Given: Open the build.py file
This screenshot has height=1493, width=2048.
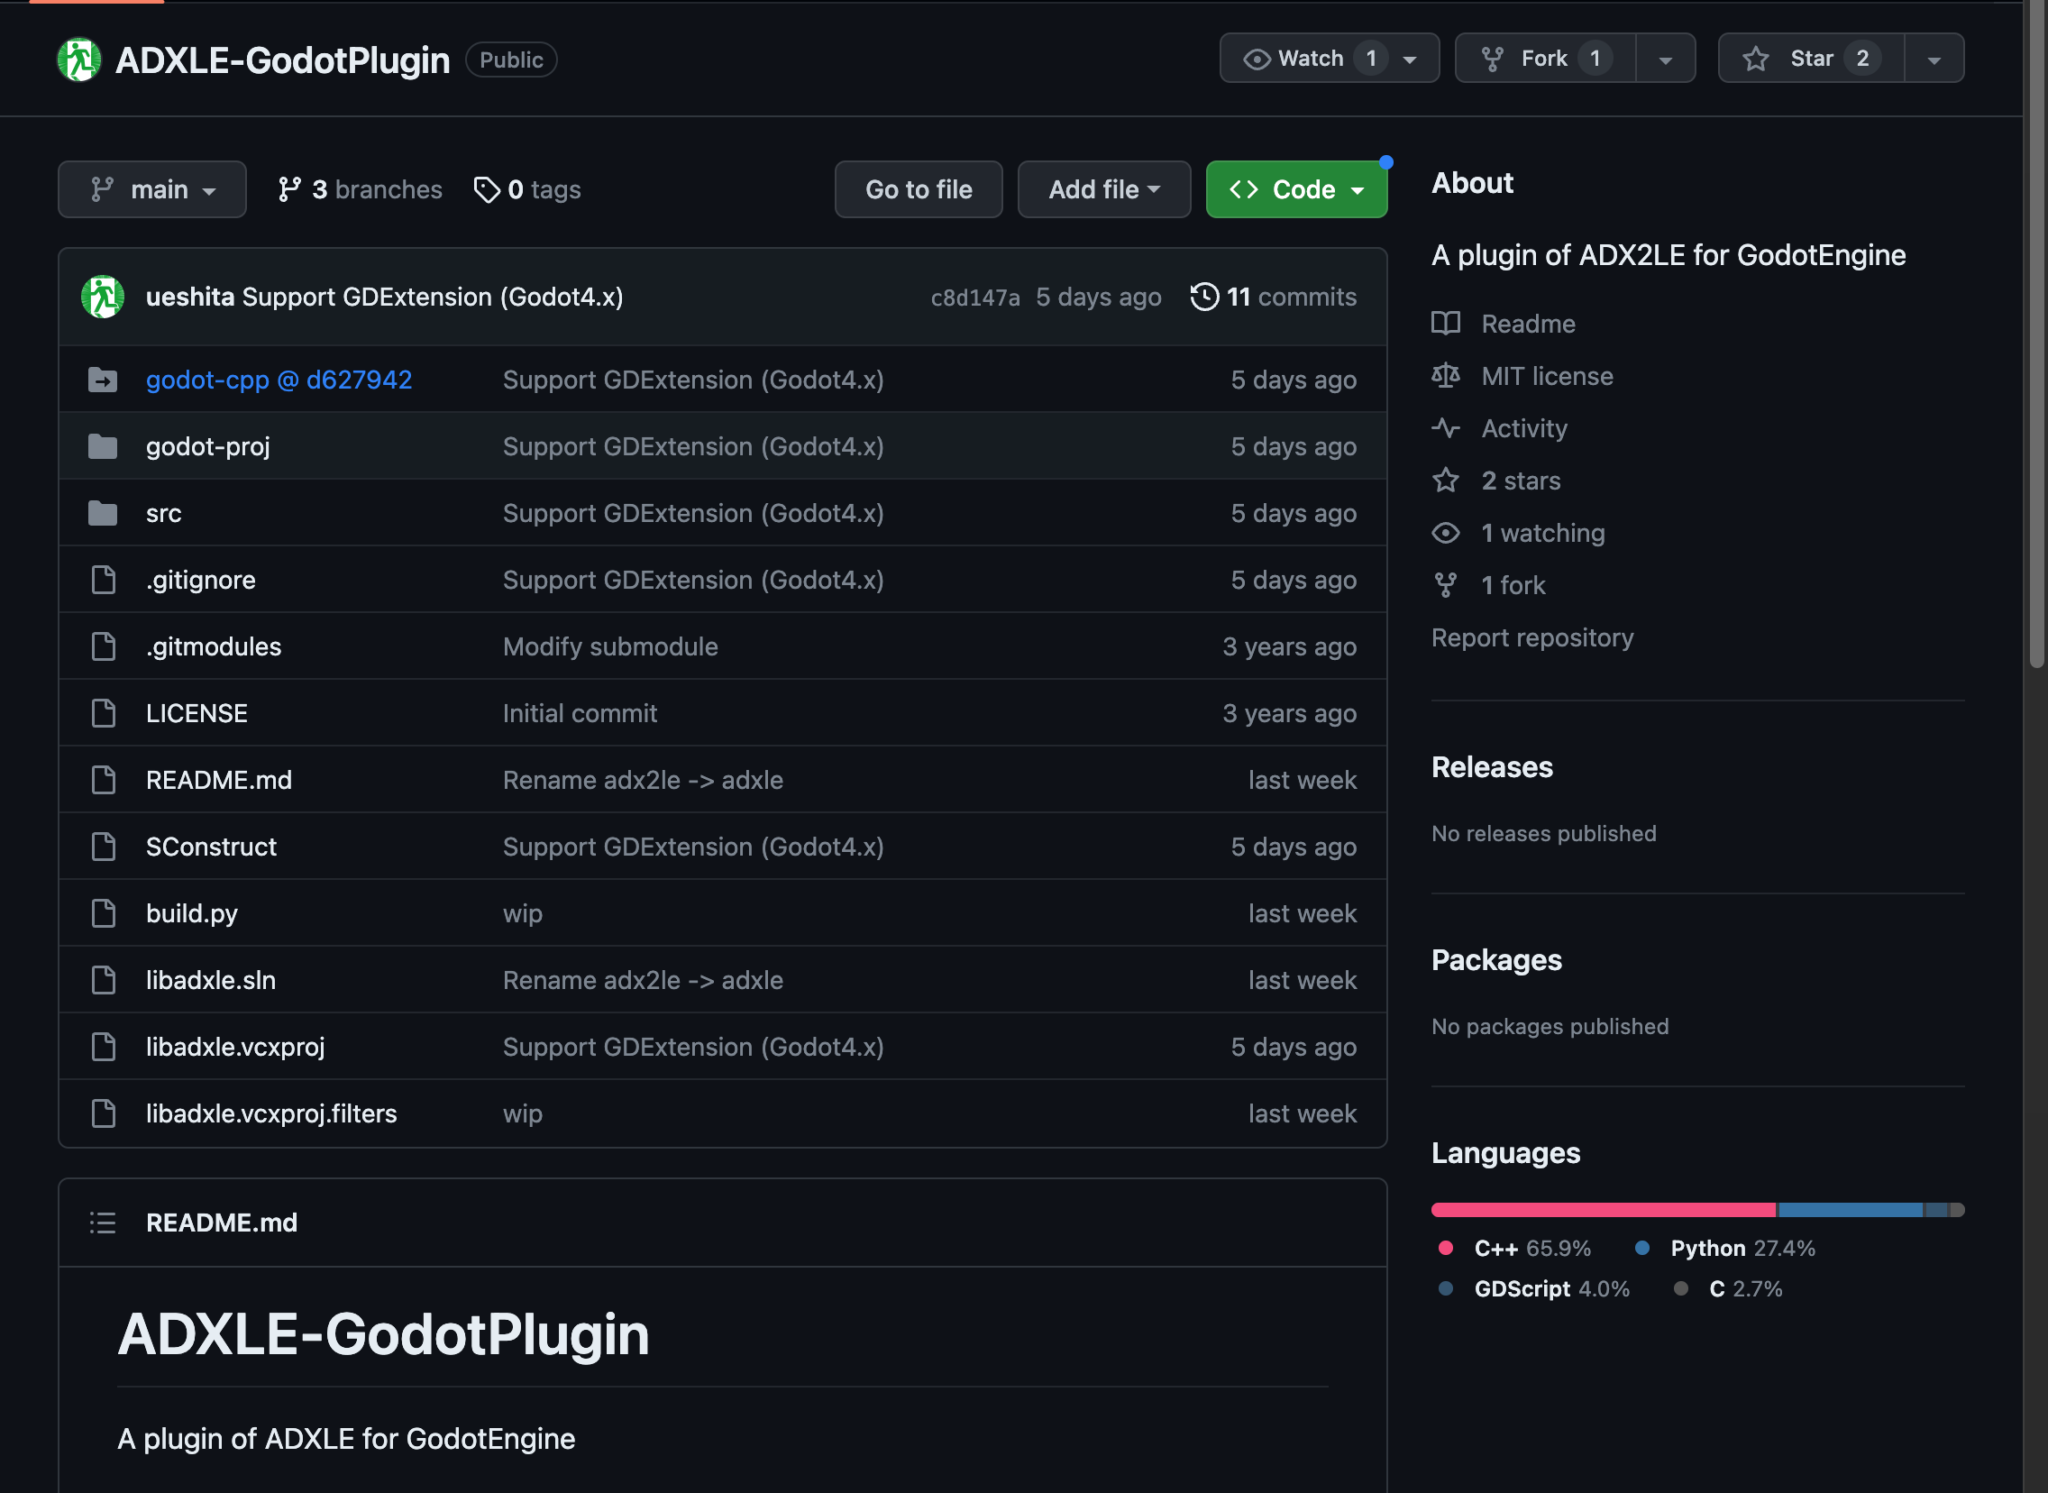Looking at the screenshot, I should (192, 914).
